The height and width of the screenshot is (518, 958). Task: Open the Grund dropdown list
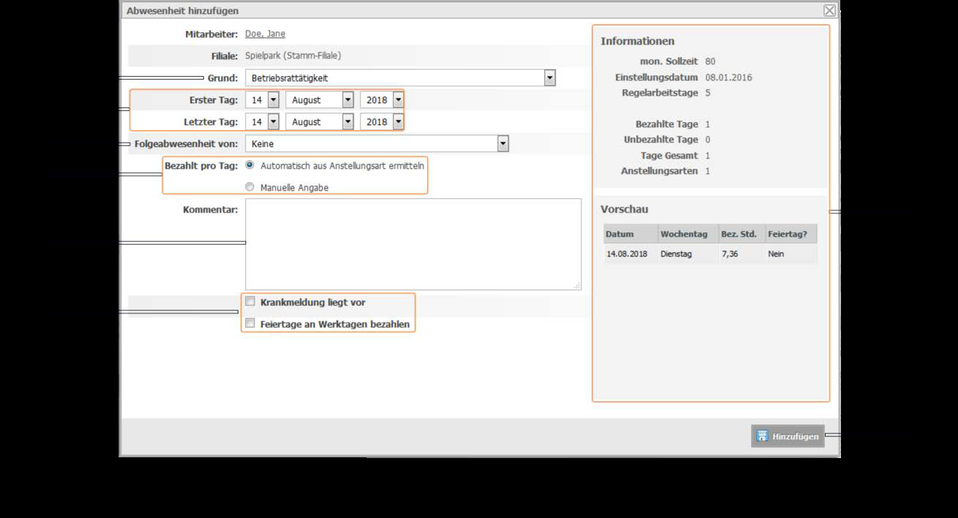pos(549,78)
